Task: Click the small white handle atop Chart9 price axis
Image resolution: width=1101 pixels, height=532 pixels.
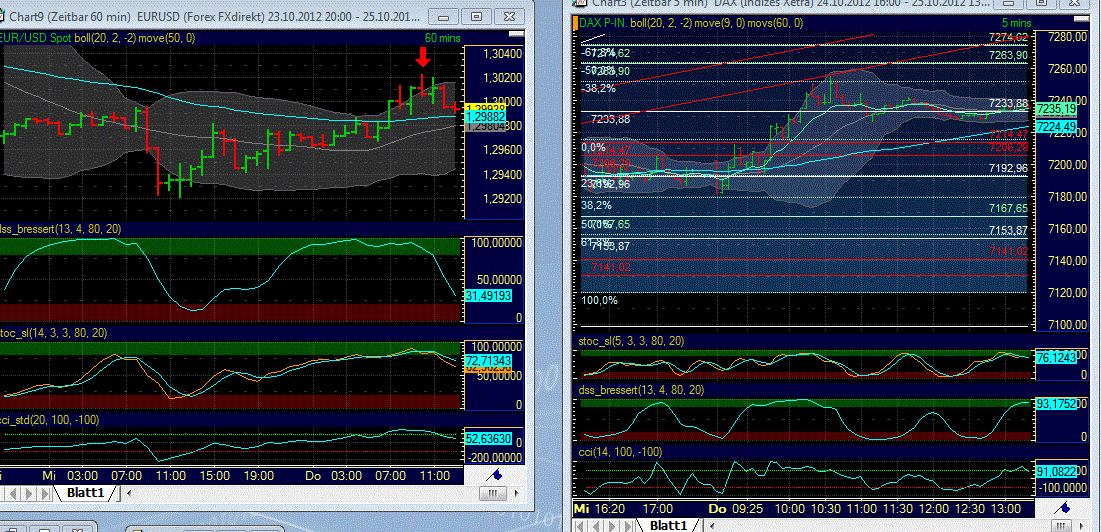Action: (516, 34)
